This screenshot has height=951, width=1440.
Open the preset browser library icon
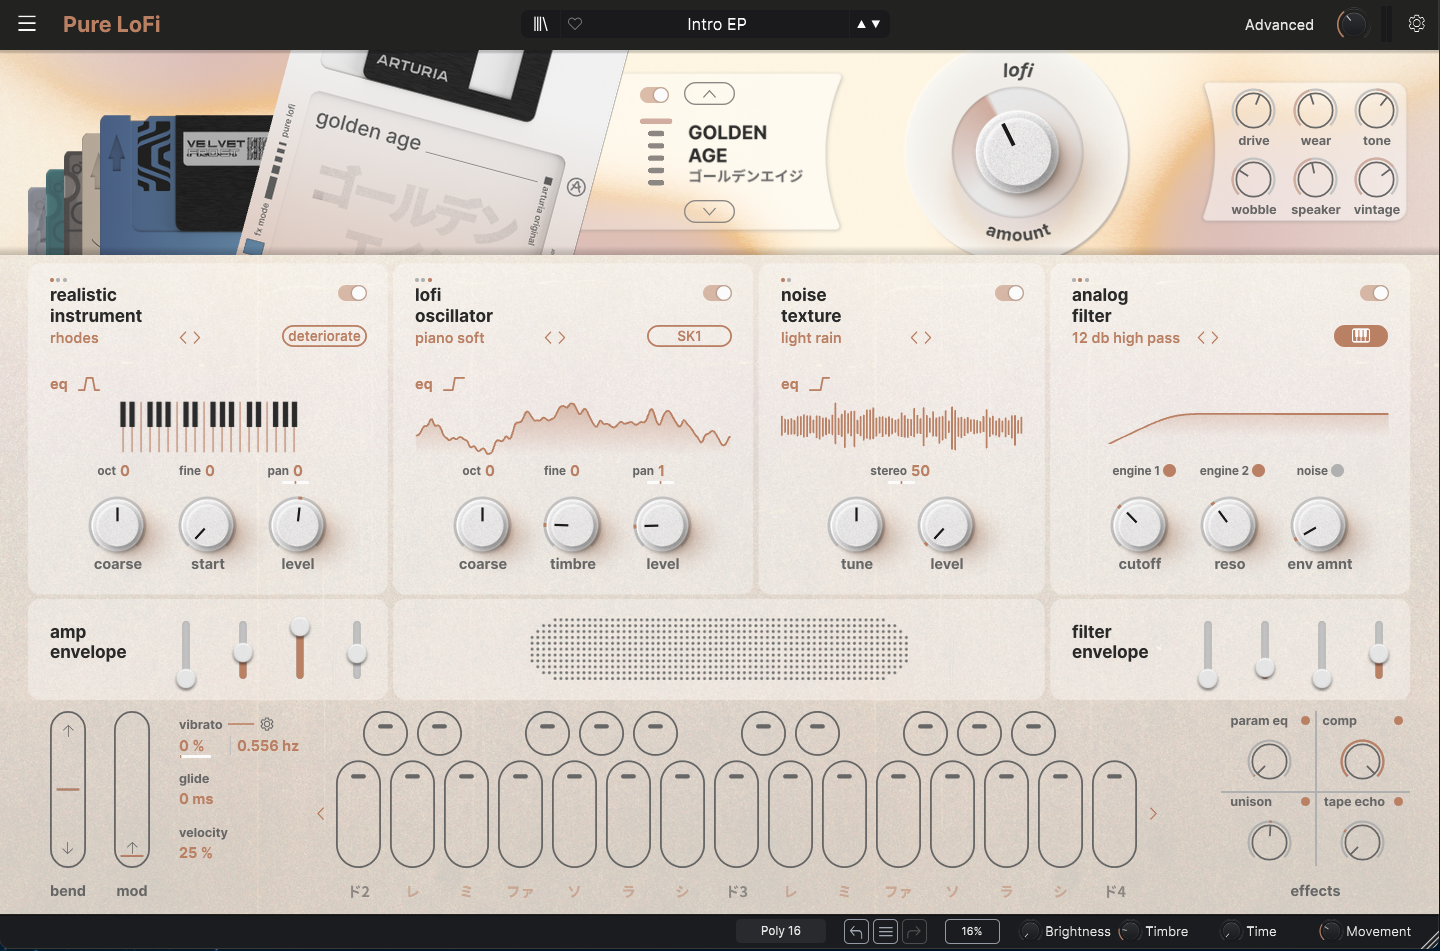pyautogui.click(x=541, y=24)
